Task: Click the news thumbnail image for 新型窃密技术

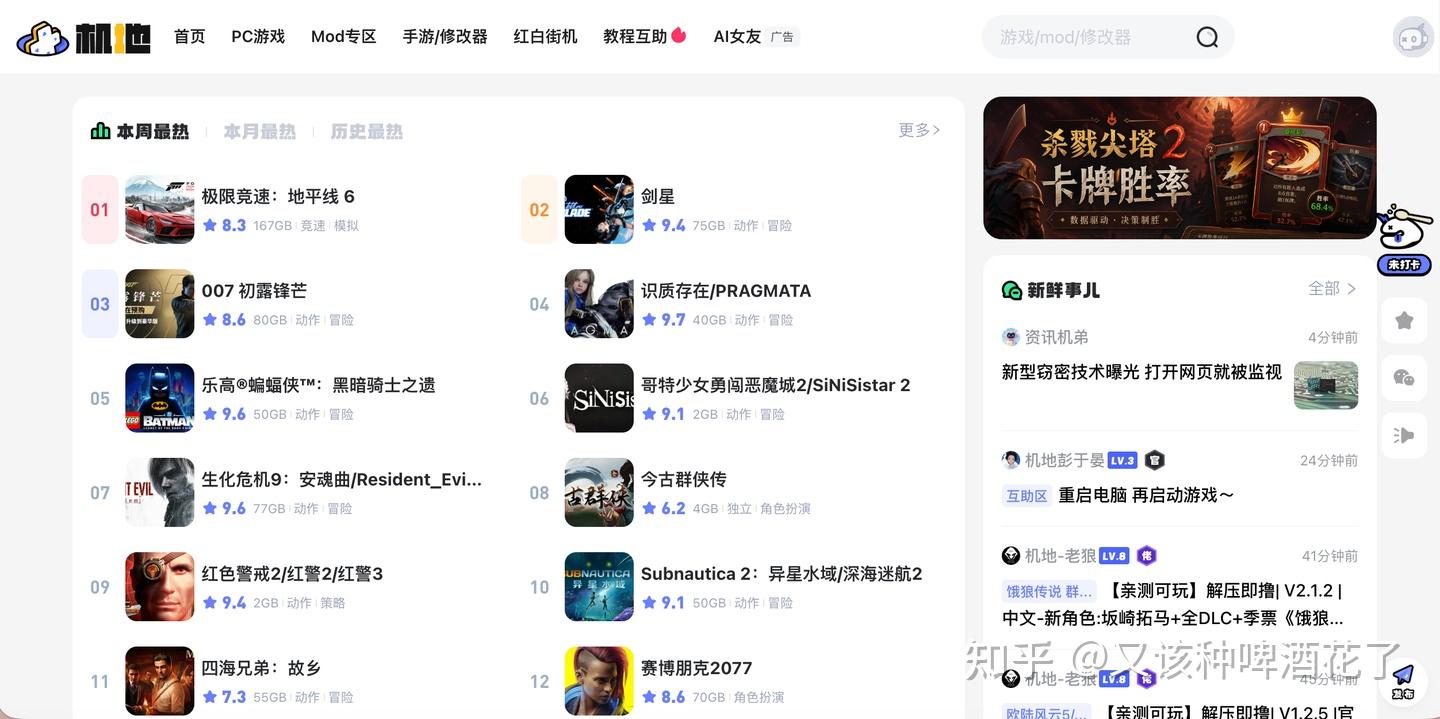Action: tap(1326, 386)
